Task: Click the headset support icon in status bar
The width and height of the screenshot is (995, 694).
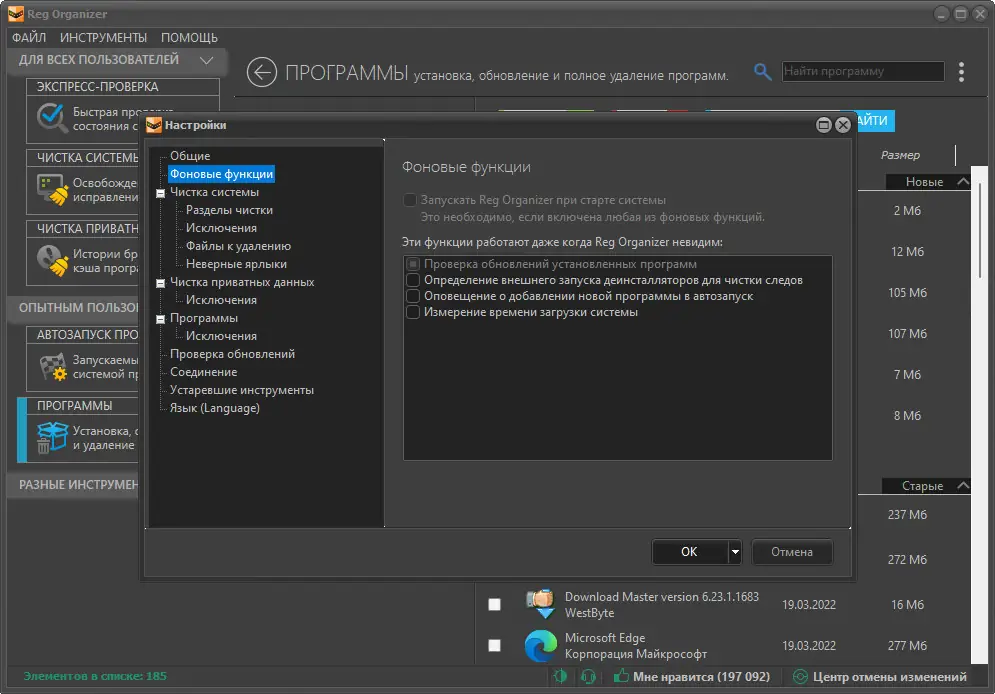Action: (x=588, y=677)
